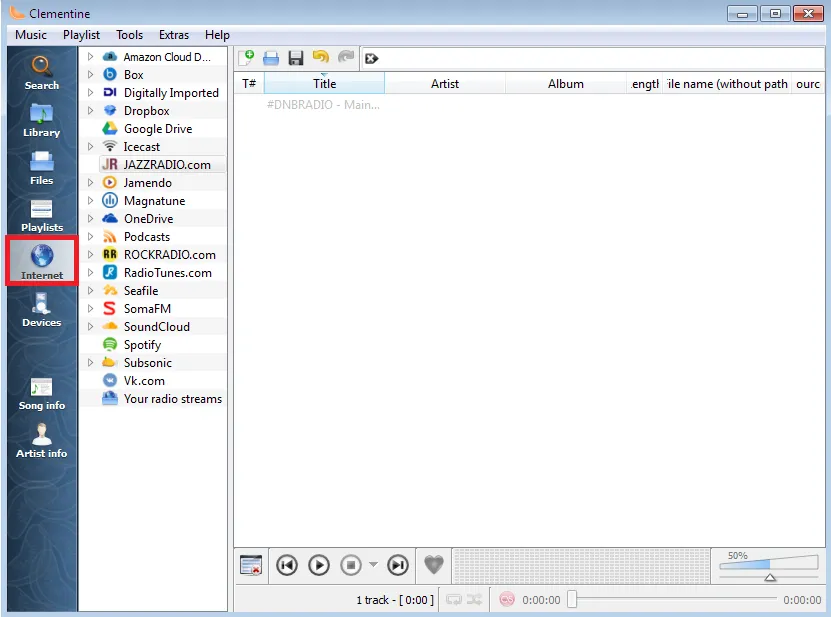Open the stop-after-track dropdown arrow

click(374, 565)
